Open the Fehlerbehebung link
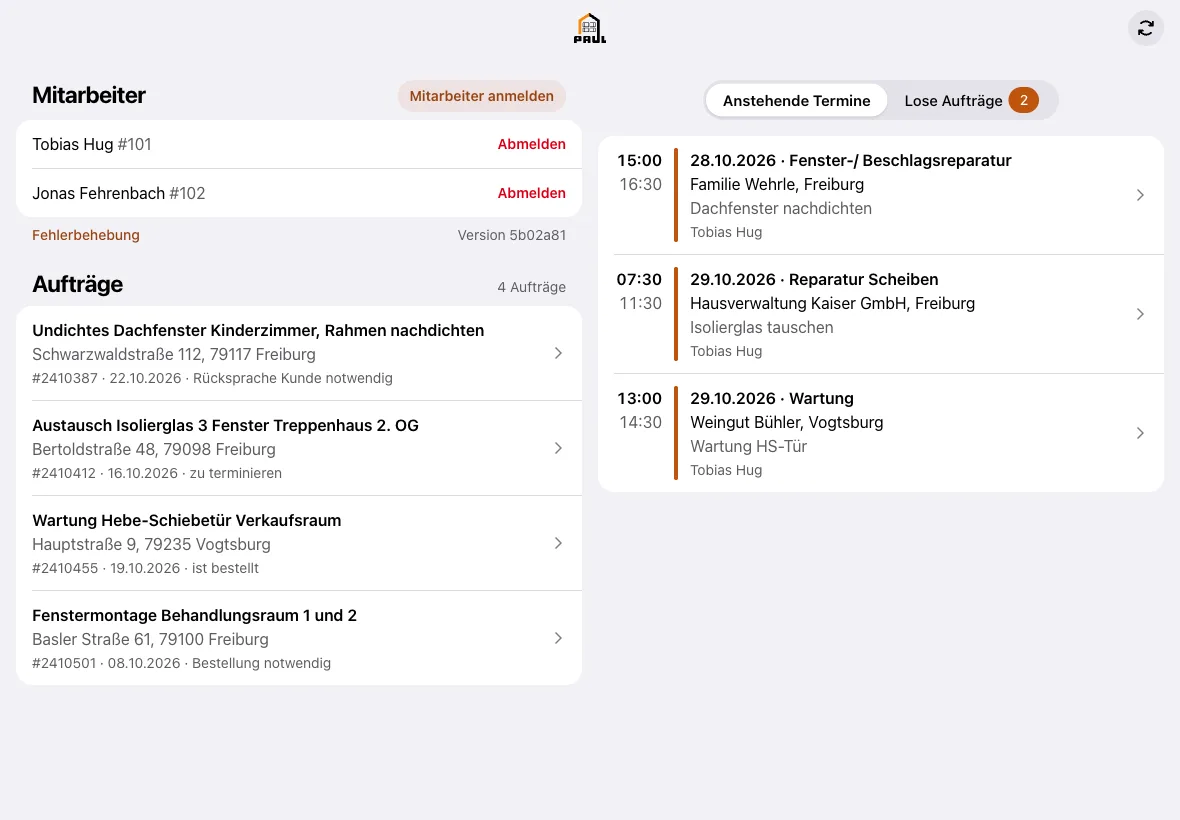This screenshot has height=820, width=1180. point(86,235)
